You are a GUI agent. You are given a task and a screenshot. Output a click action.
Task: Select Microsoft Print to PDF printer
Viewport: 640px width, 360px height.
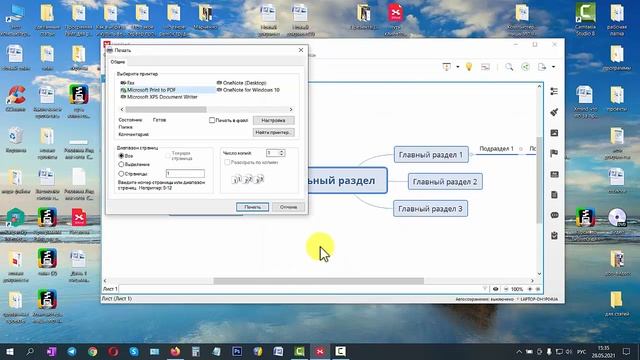[x=148, y=90]
